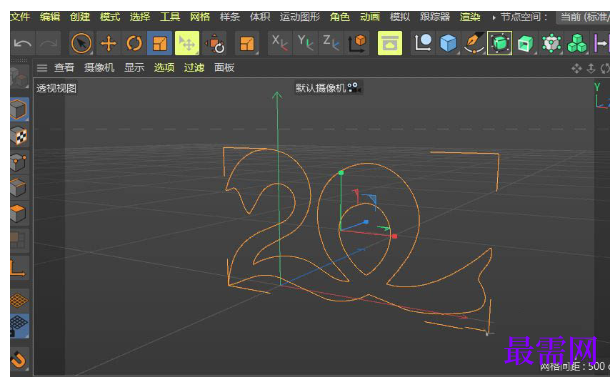
Task: Open the 动画 menu
Action: [x=370, y=17]
